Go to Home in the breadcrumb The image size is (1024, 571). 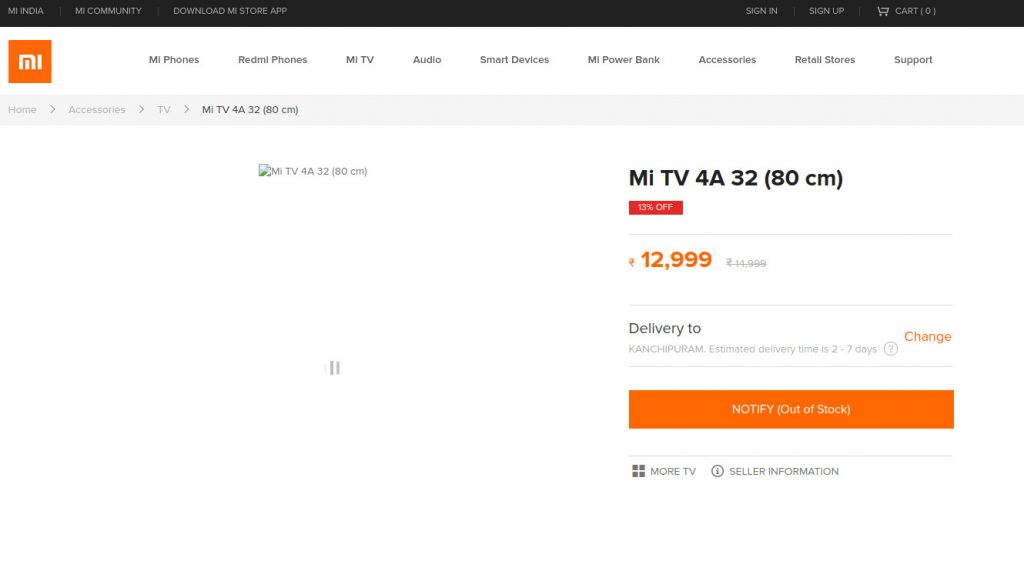[x=22, y=110]
